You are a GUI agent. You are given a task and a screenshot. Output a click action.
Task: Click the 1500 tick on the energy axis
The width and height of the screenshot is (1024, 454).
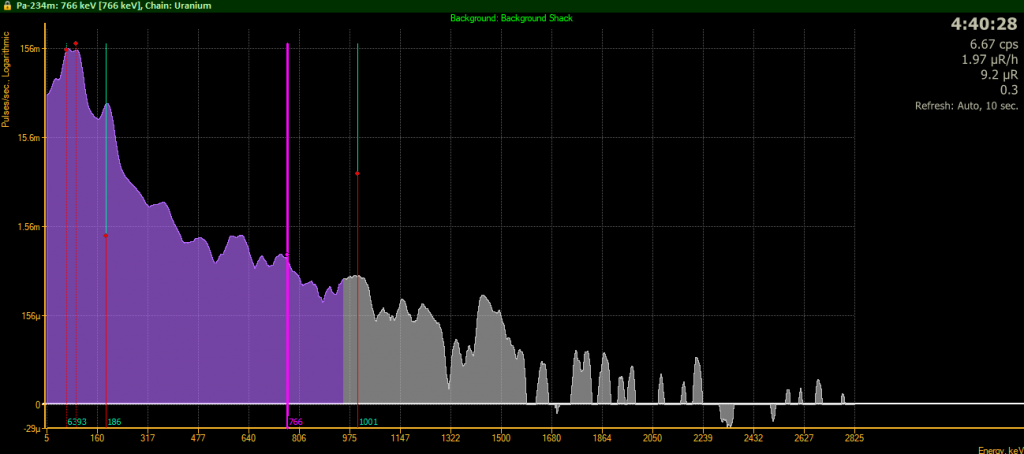[502, 438]
